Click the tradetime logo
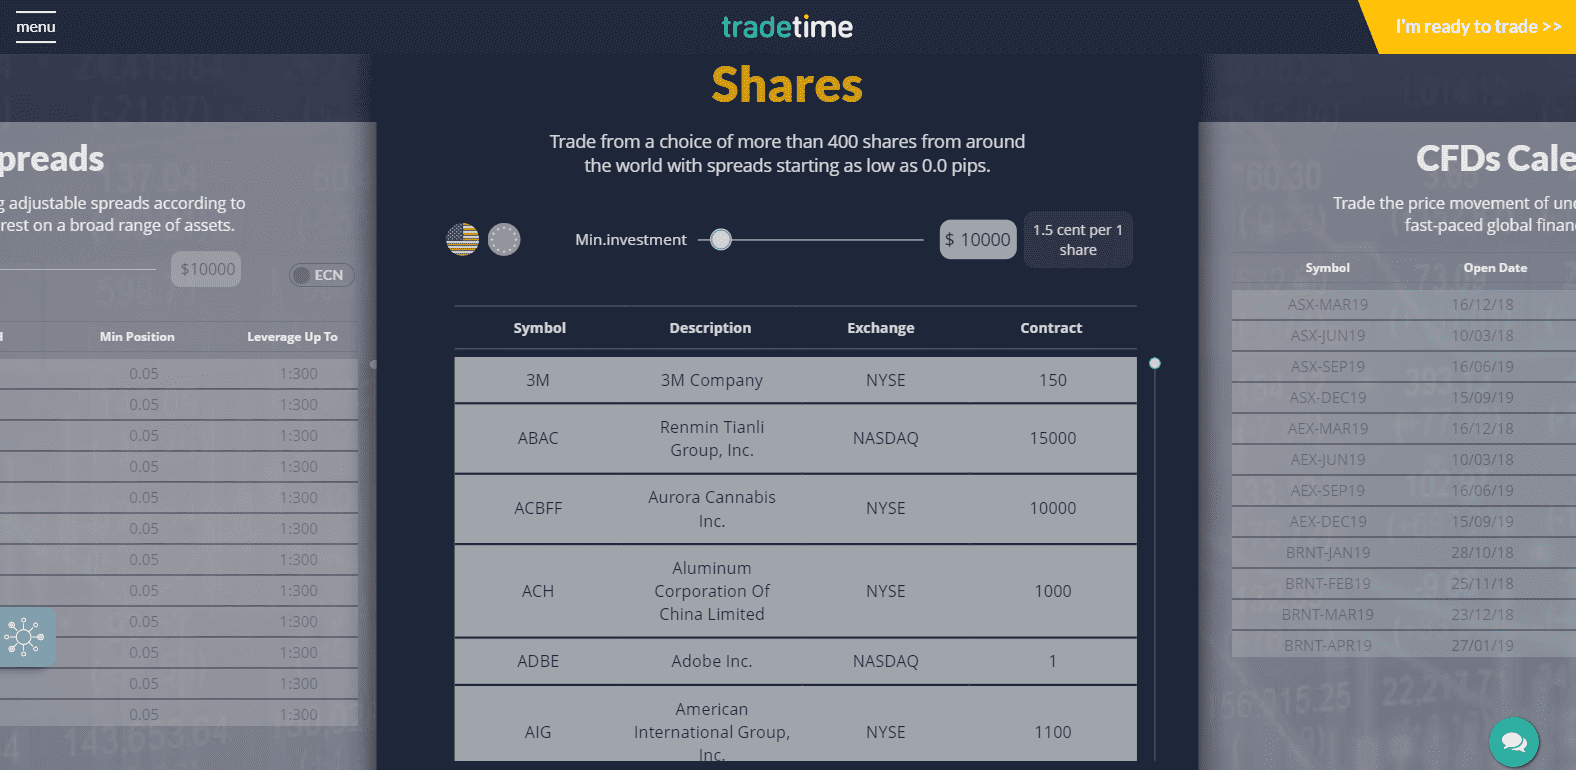Image resolution: width=1576 pixels, height=770 pixels. tap(787, 27)
